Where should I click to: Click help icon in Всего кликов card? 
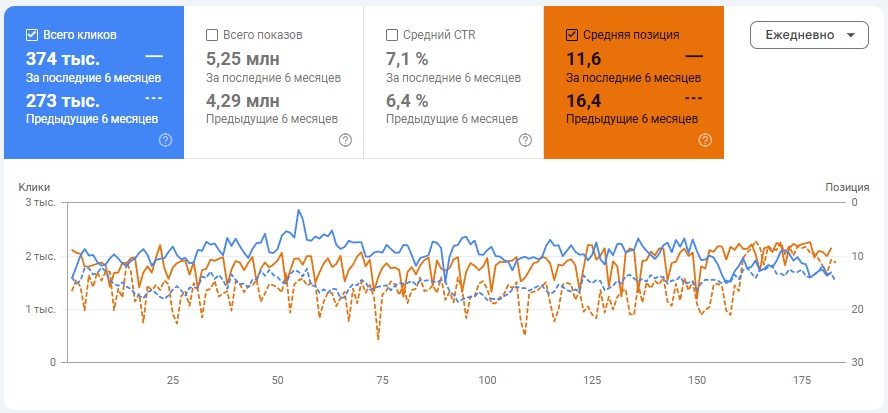[x=166, y=140]
